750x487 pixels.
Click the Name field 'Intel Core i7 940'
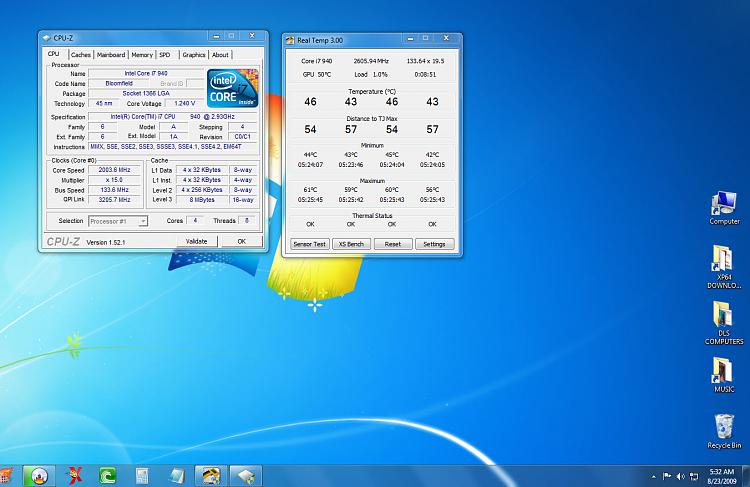coord(146,73)
